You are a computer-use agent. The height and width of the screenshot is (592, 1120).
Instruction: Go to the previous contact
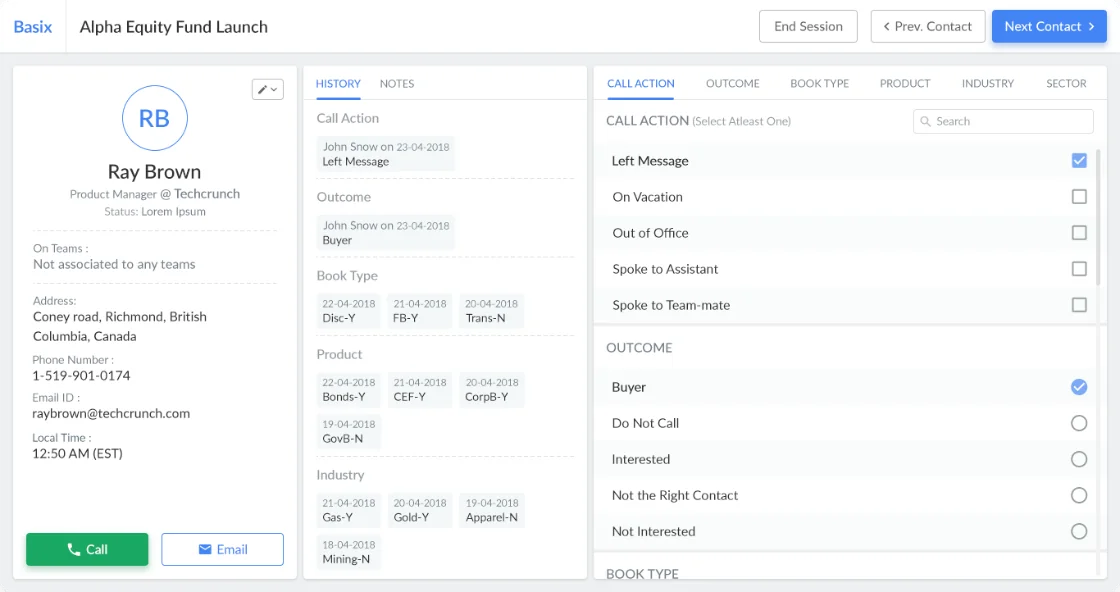(927, 26)
